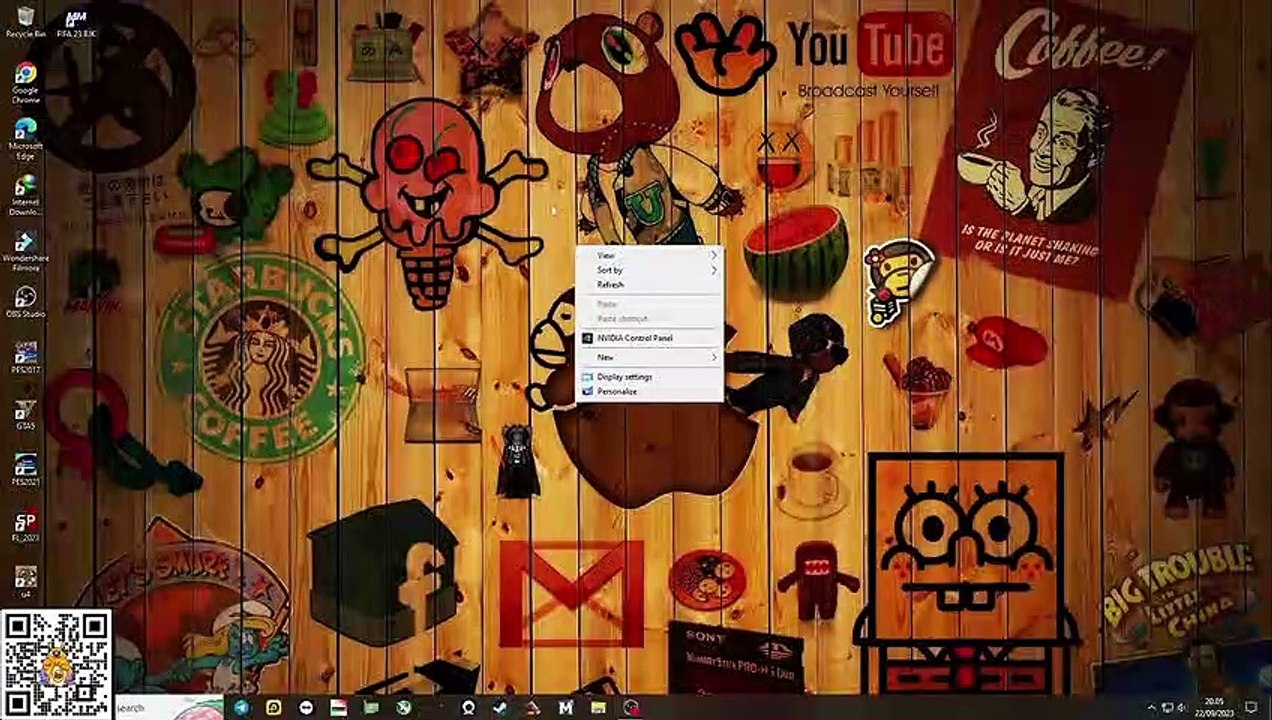This screenshot has height=720, width=1272.
Task: Choose Paste shortcut in the context menu
Action: point(649,319)
